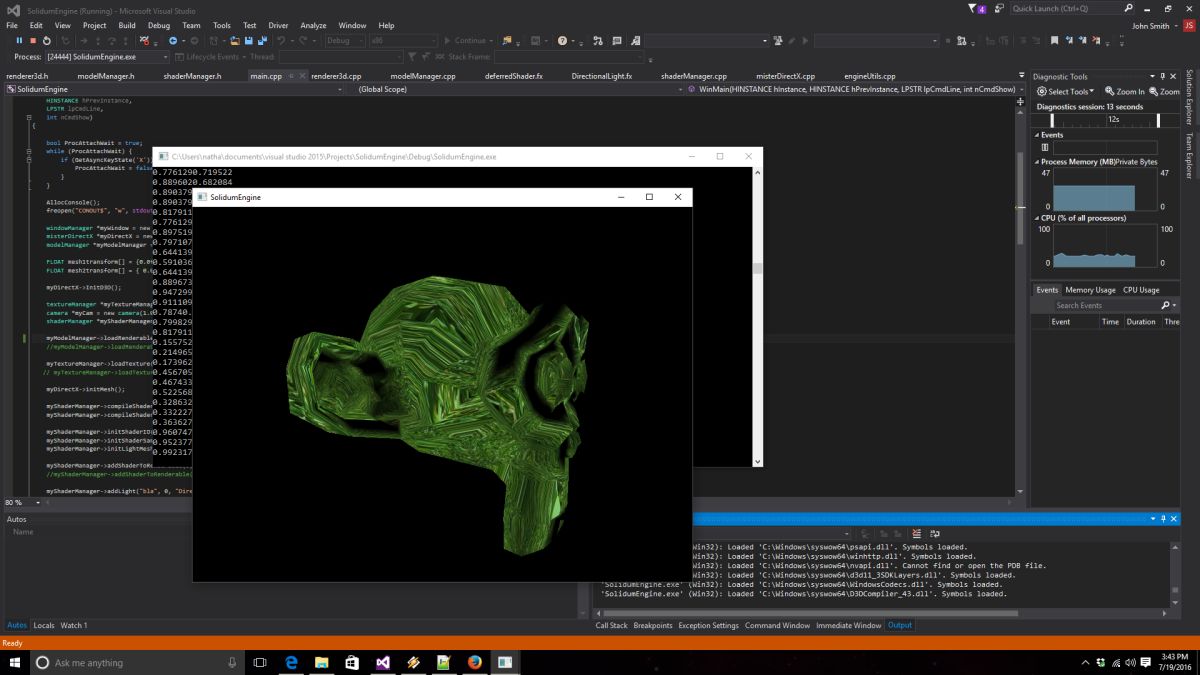The width and height of the screenshot is (1200, 675).
Task: Pause the debugger with Break All
Action: (x=19, y=41)
